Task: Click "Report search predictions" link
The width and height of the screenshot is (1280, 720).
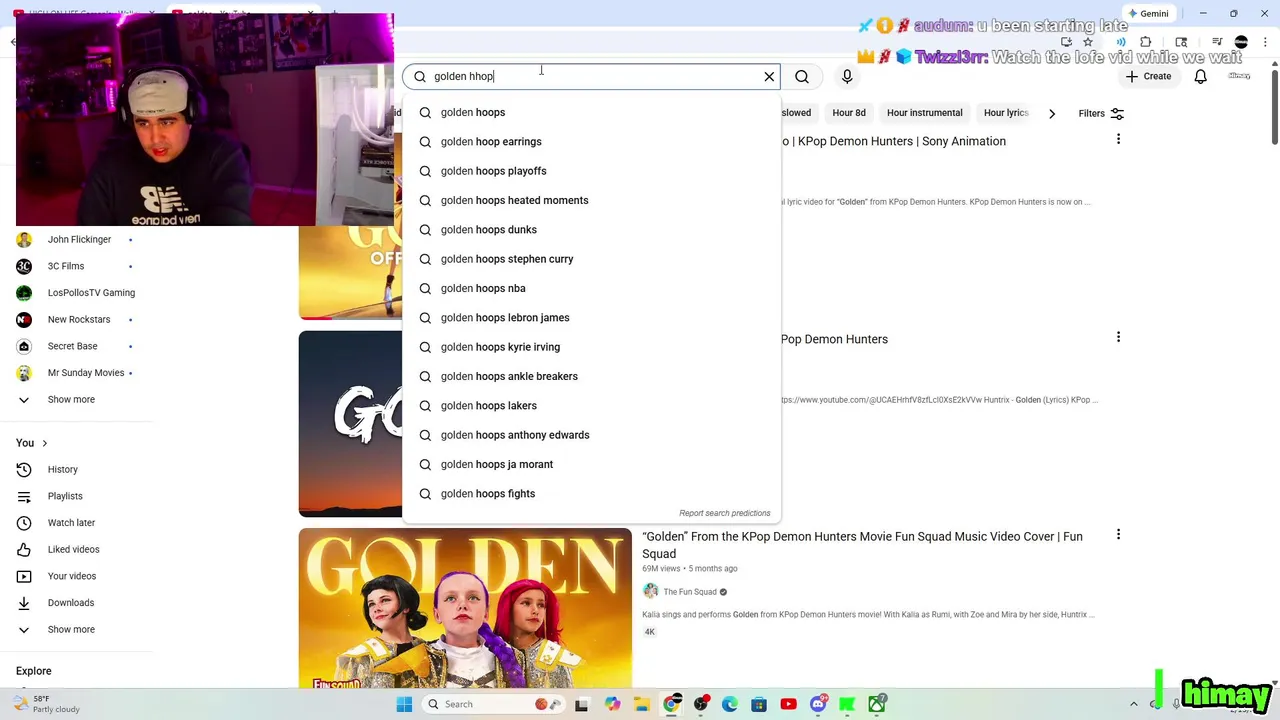Action: [x=725, y=513]
